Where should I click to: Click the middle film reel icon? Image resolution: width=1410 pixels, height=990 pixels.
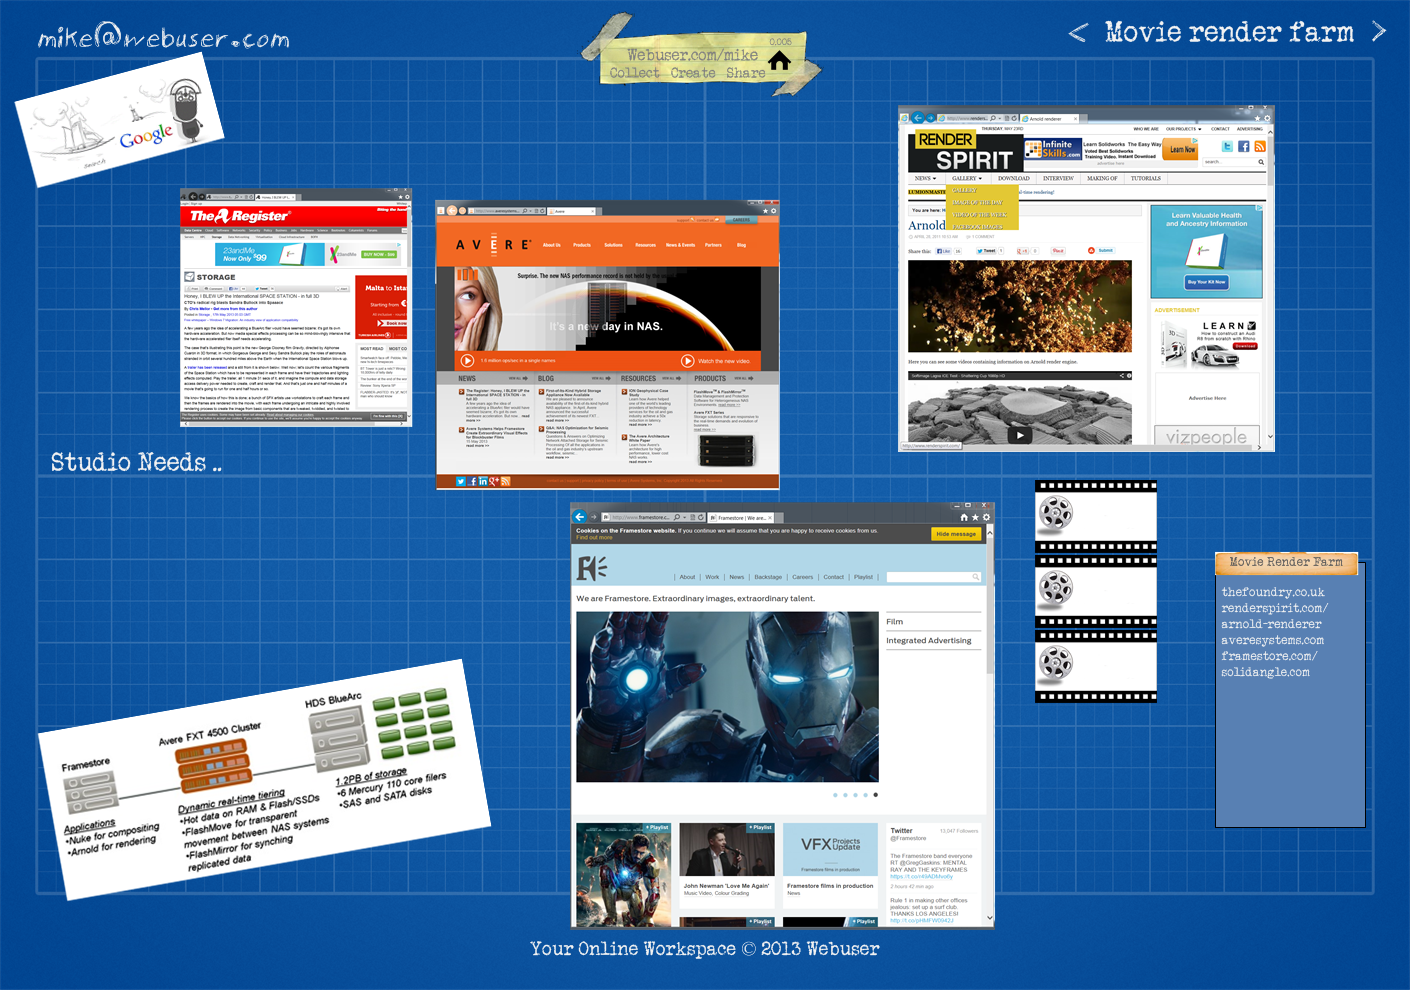pos(1056,589)
